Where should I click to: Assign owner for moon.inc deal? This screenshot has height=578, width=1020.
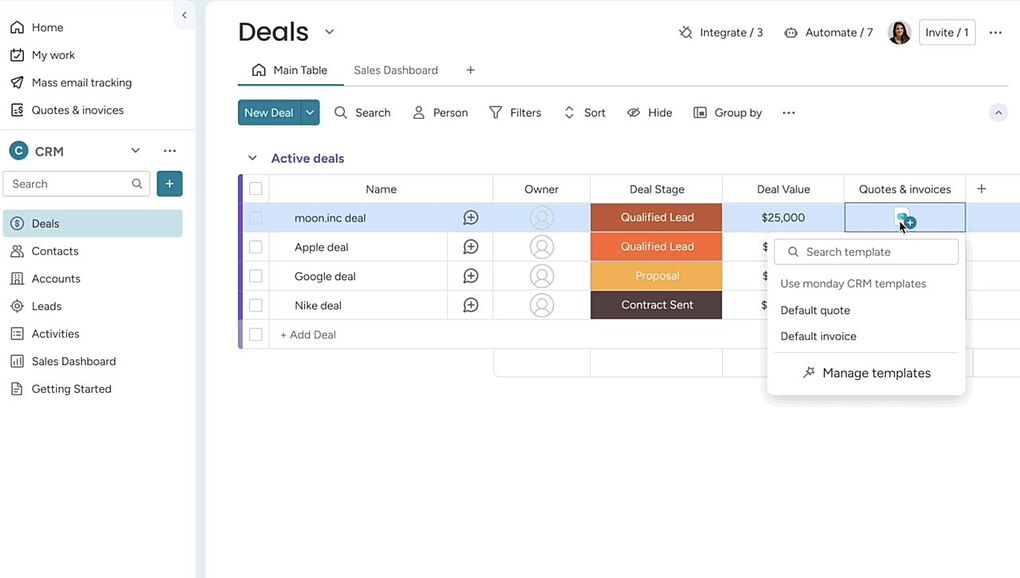coord(541,218)
